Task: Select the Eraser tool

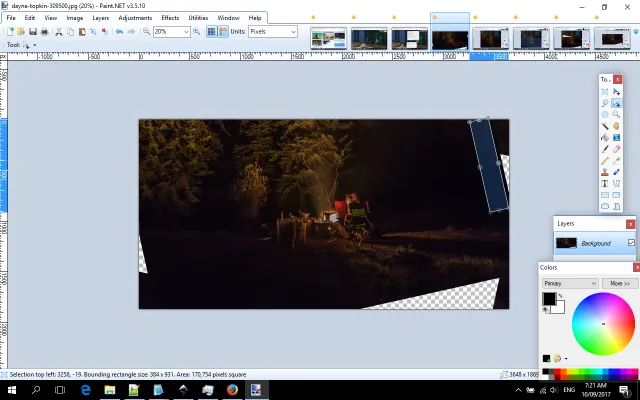Action: tap(617, 148)
